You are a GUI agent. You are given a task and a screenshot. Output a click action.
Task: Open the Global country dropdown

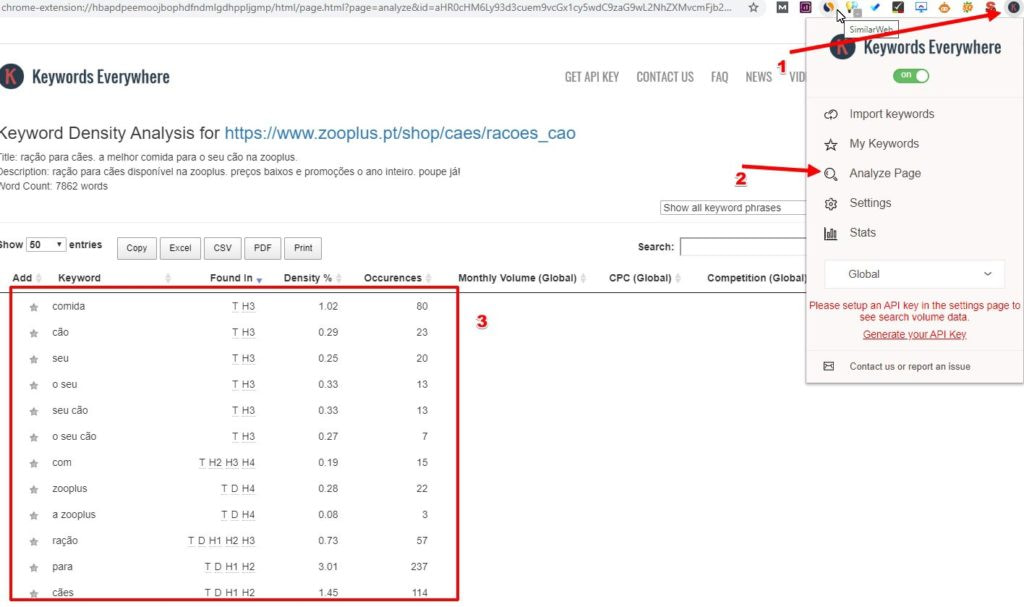[914, 274]
